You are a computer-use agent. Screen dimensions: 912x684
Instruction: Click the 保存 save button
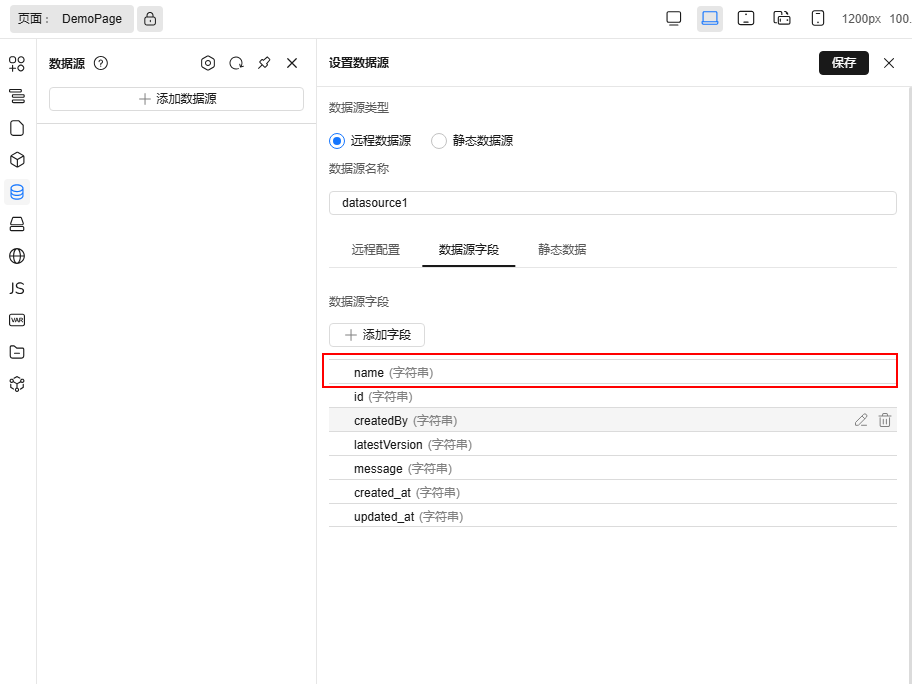click(843, 62)
